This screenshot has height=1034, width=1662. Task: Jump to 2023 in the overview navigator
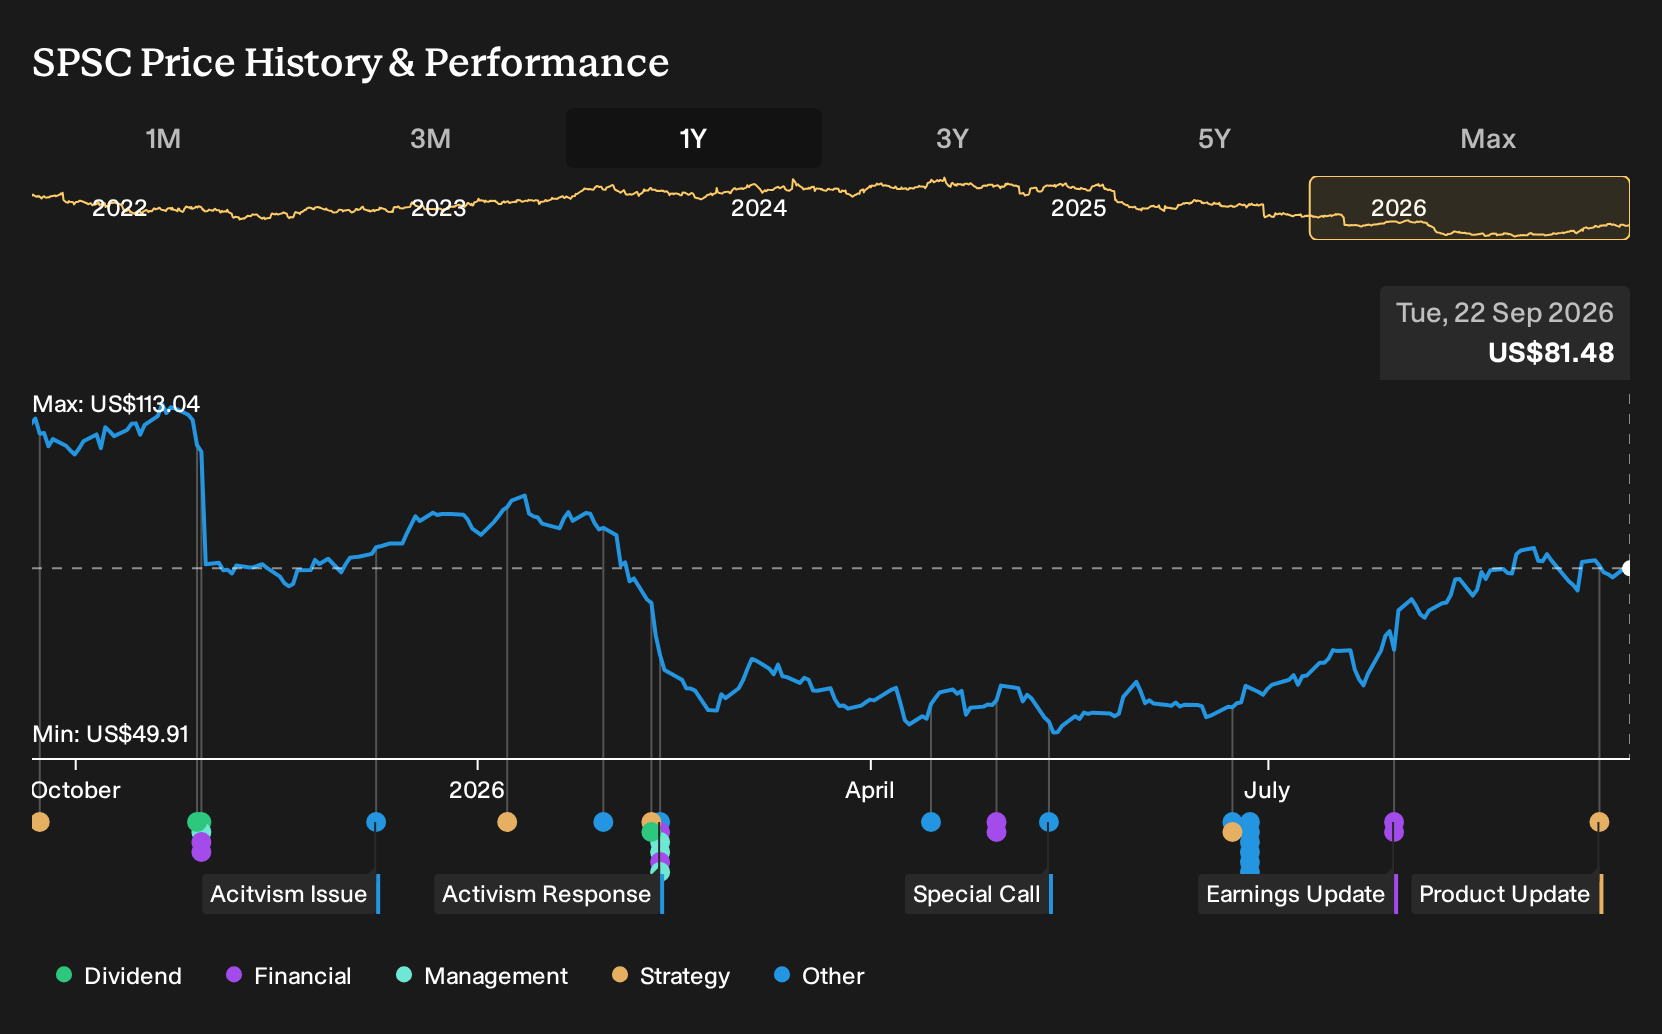[x=439, y=208]
